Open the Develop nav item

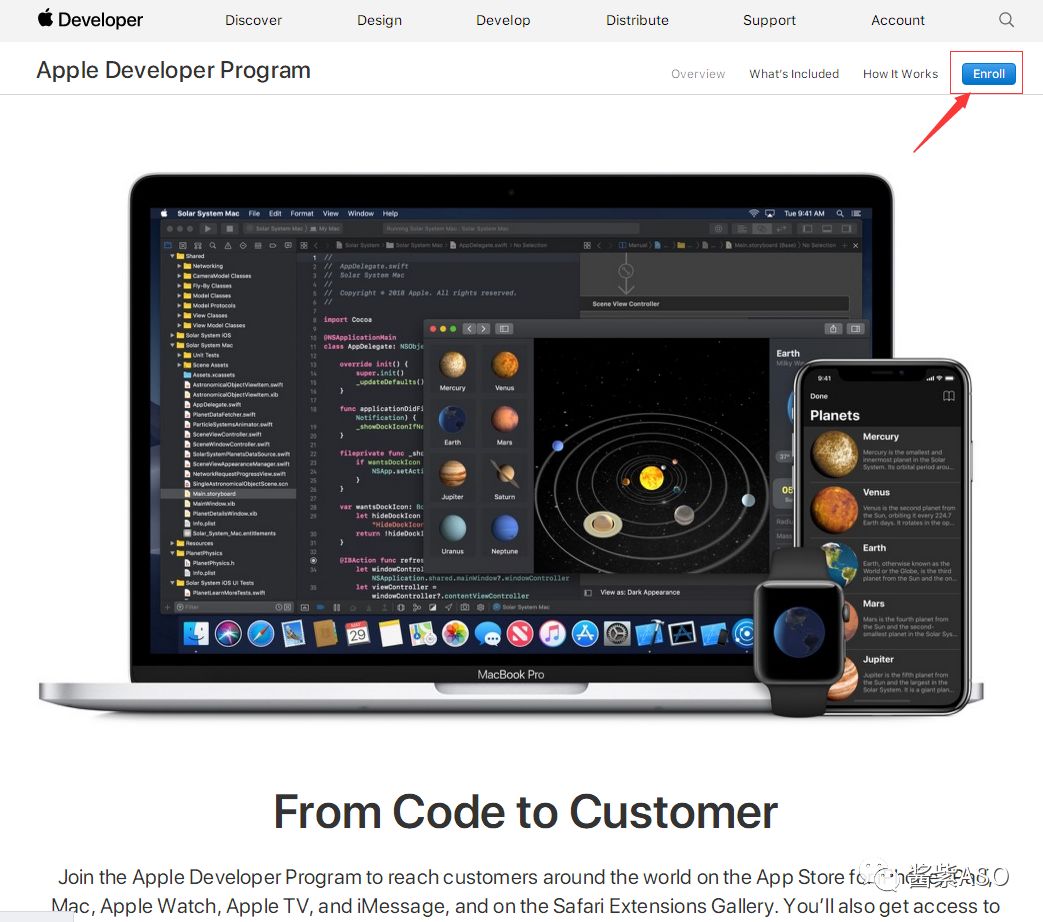(503, 20)
